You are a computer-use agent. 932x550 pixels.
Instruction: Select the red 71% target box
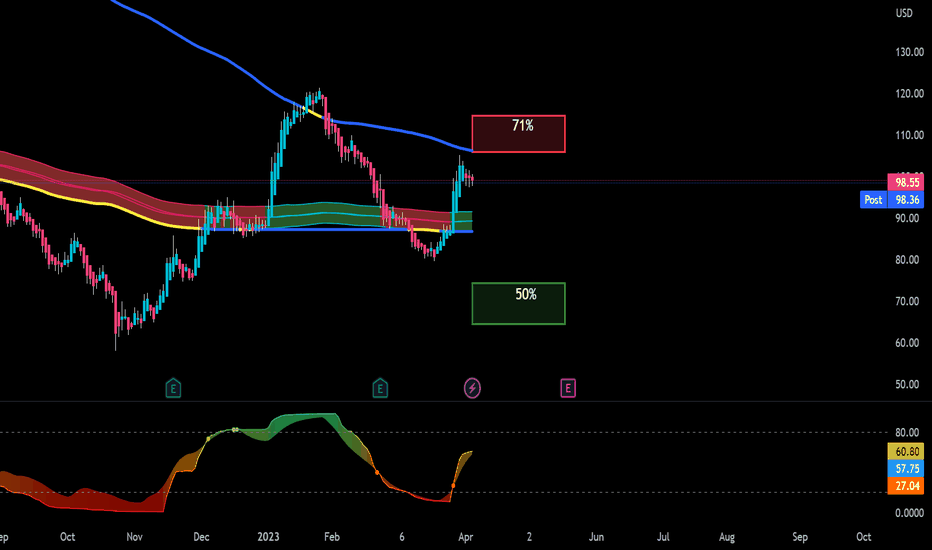click(518, 134)
